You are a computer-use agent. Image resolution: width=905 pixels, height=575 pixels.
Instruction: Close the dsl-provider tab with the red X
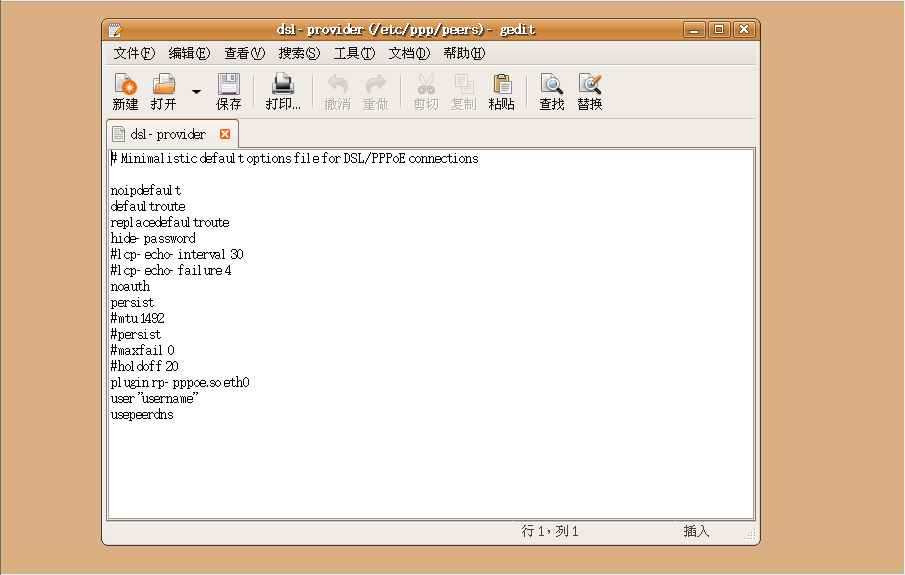tap(225, 134)
